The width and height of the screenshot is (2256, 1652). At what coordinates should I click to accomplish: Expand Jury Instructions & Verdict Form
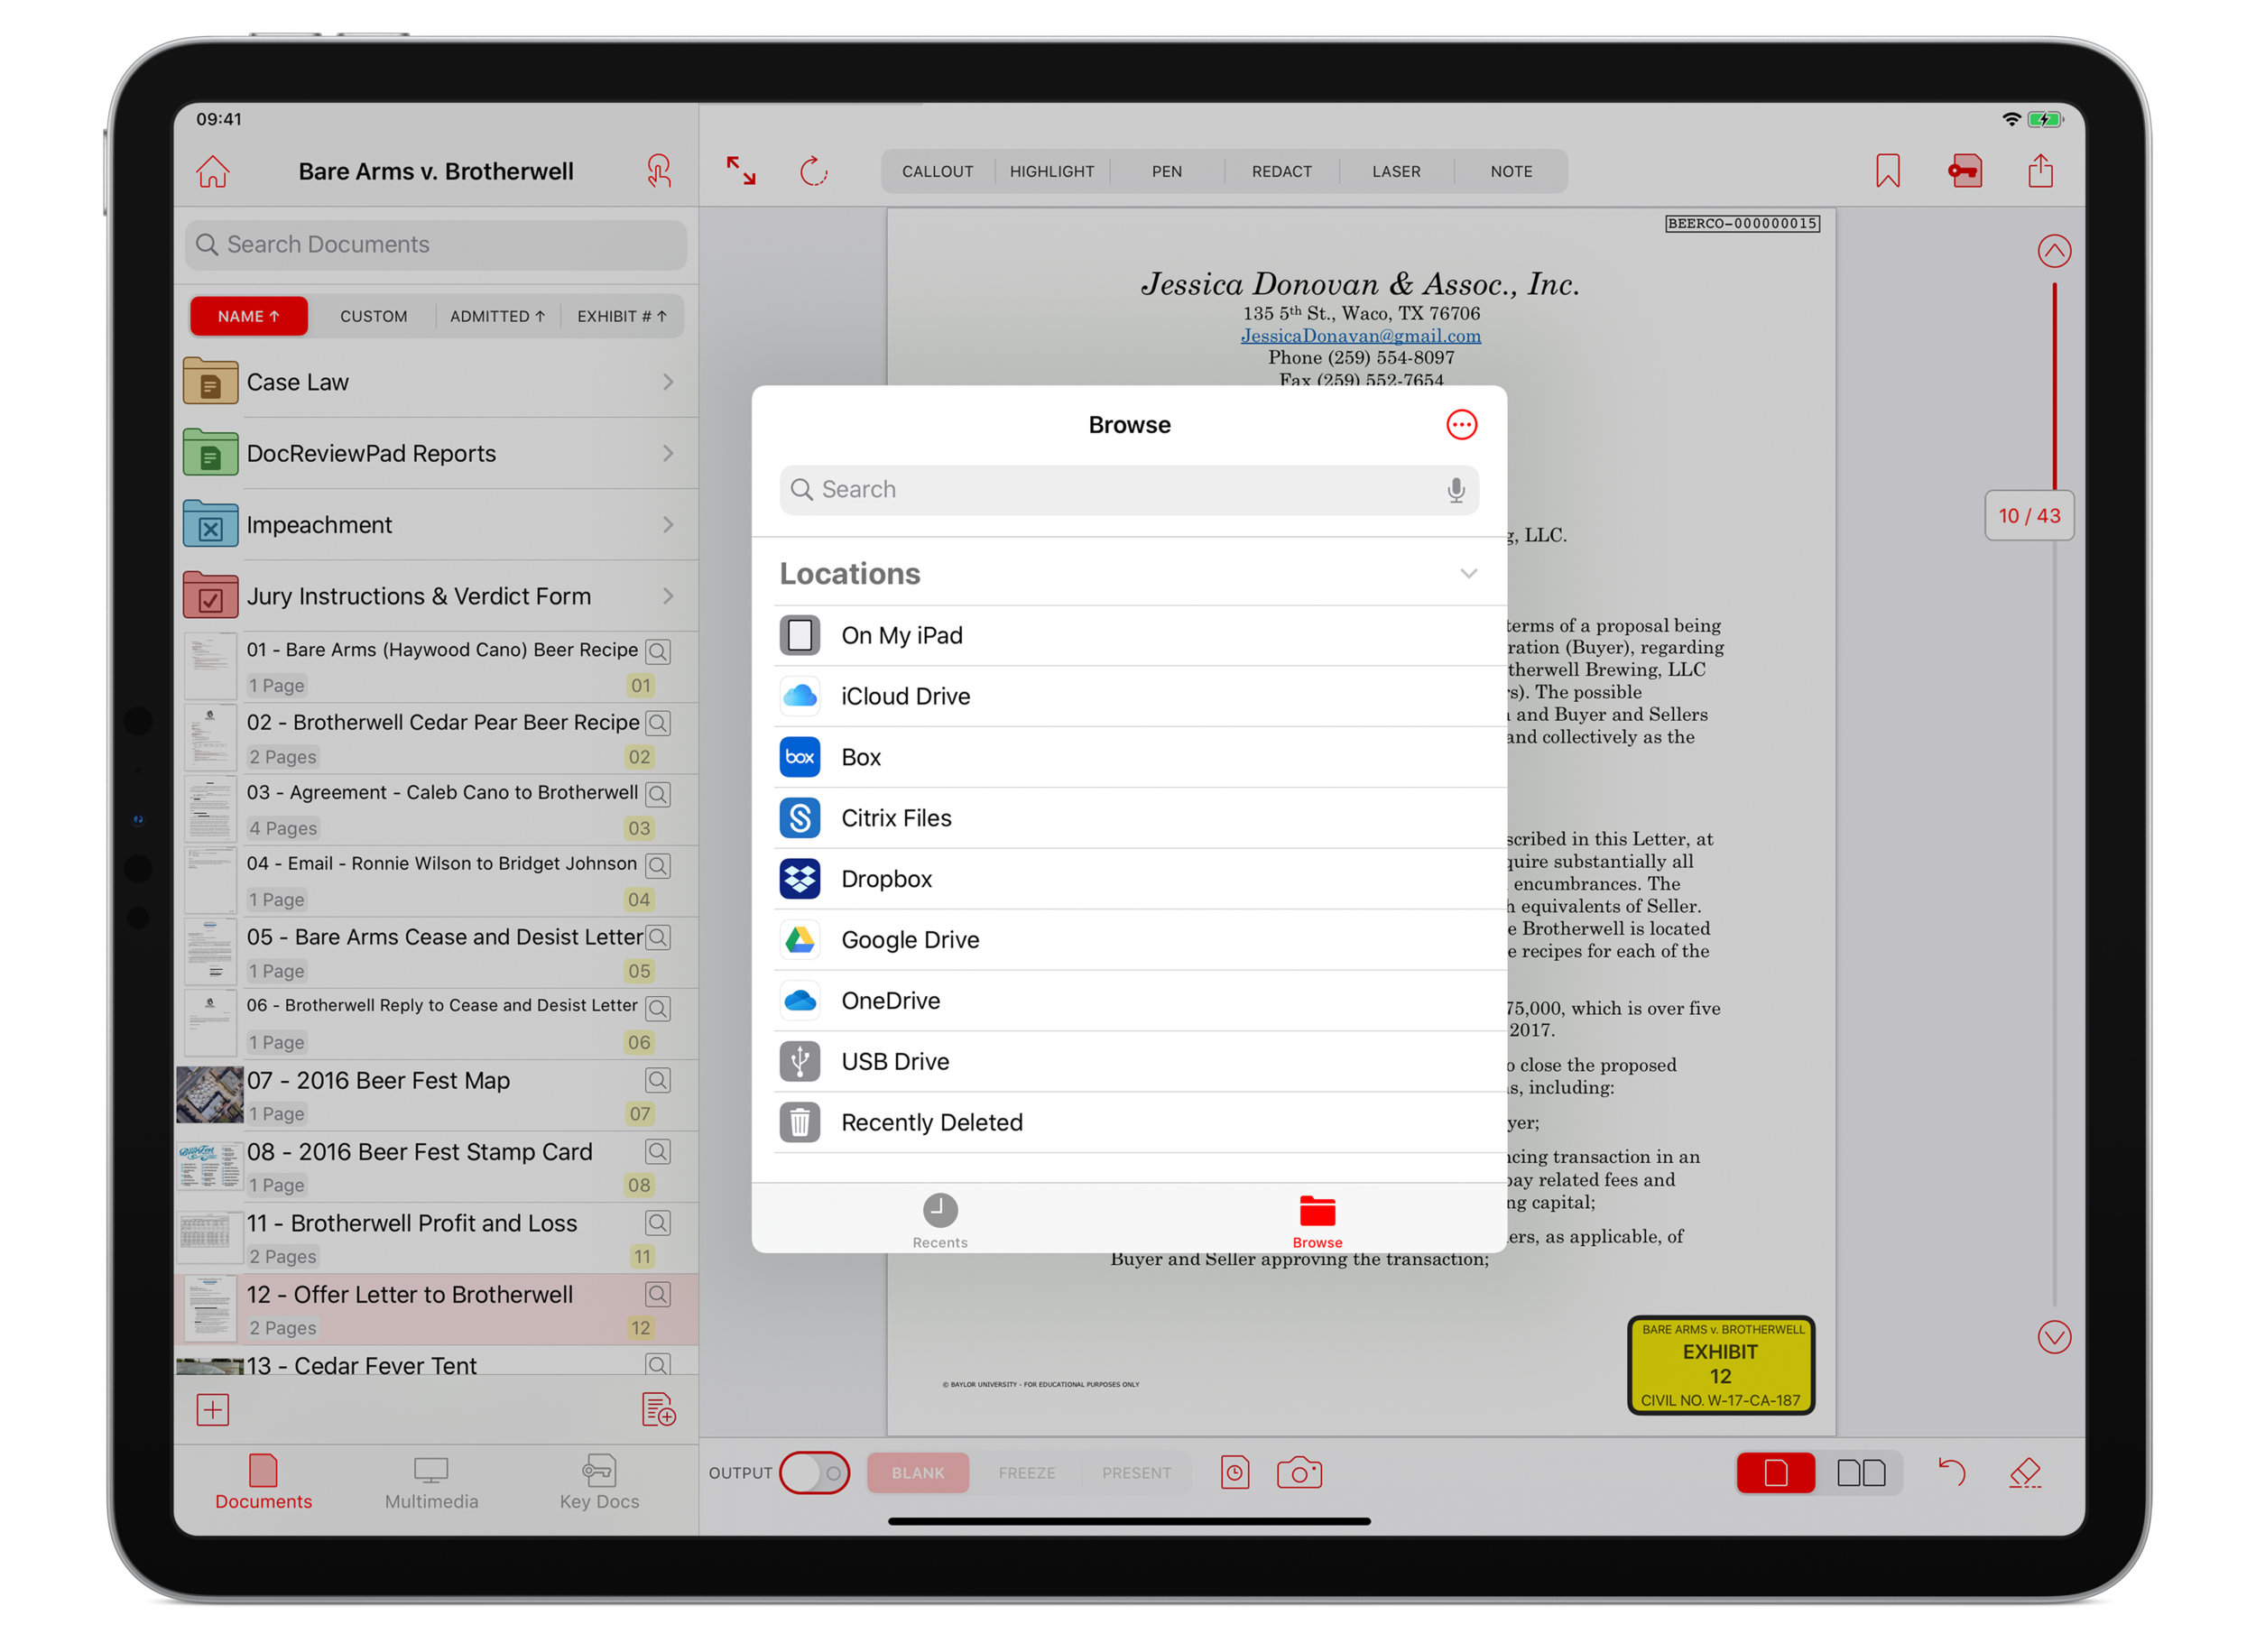(x=668, y=596)
